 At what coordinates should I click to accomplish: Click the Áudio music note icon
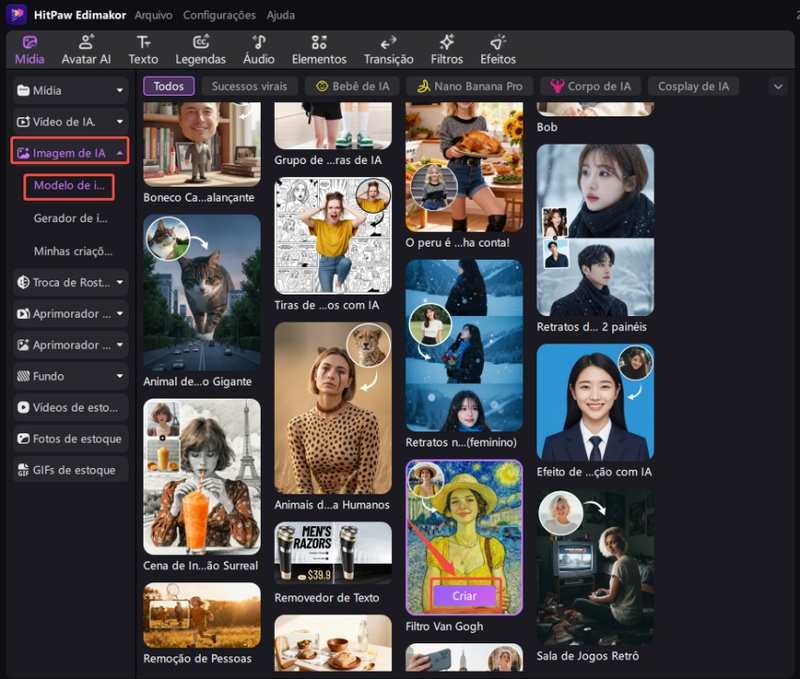[259, 42]
